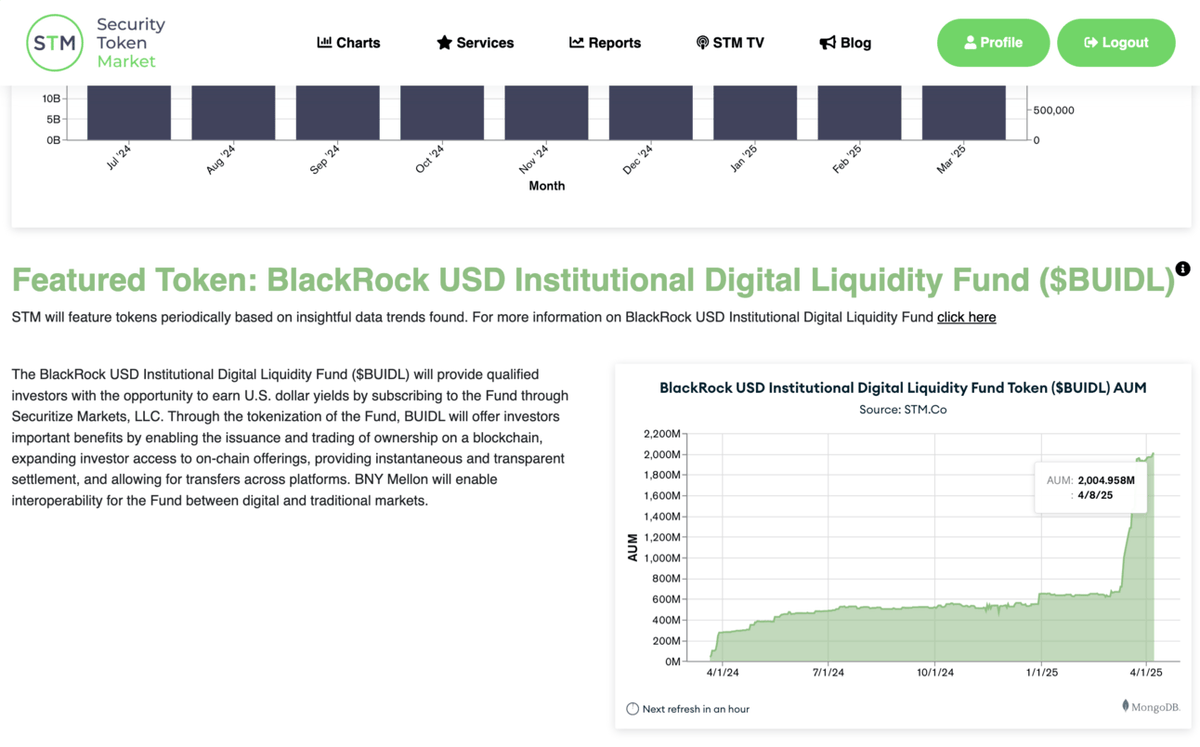Open the STM TV page
The width and height of the screenshot is (1200, 747).
point(730,42)
